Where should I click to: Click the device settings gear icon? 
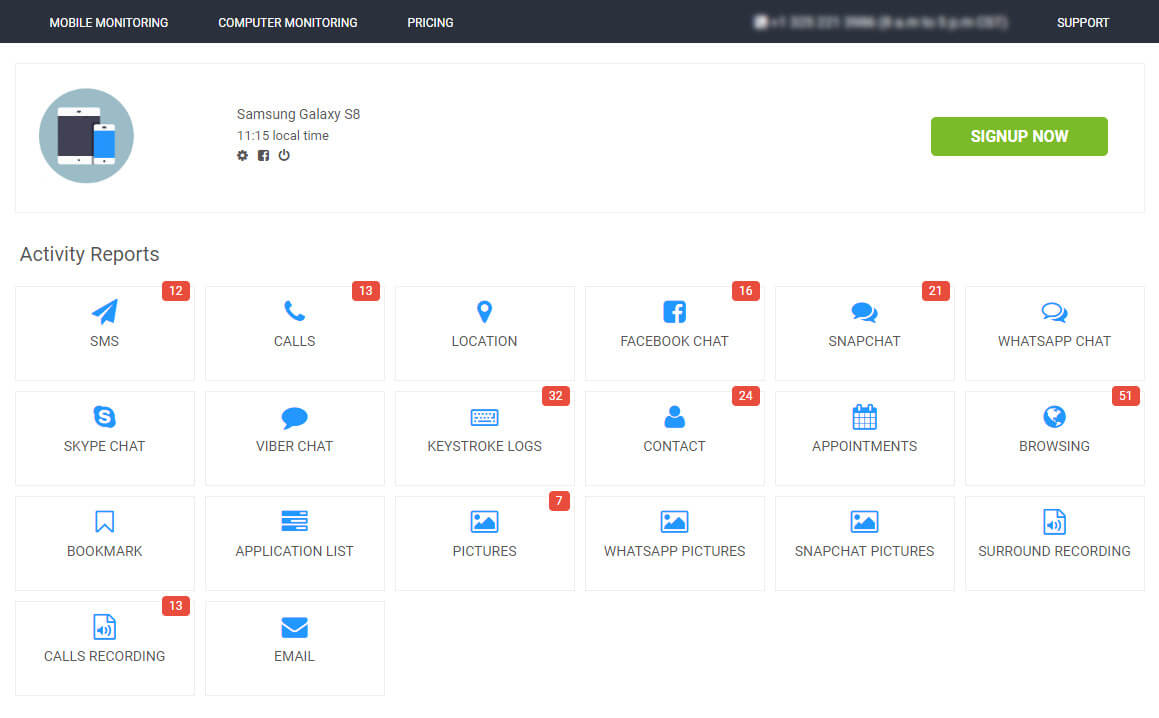242,156
